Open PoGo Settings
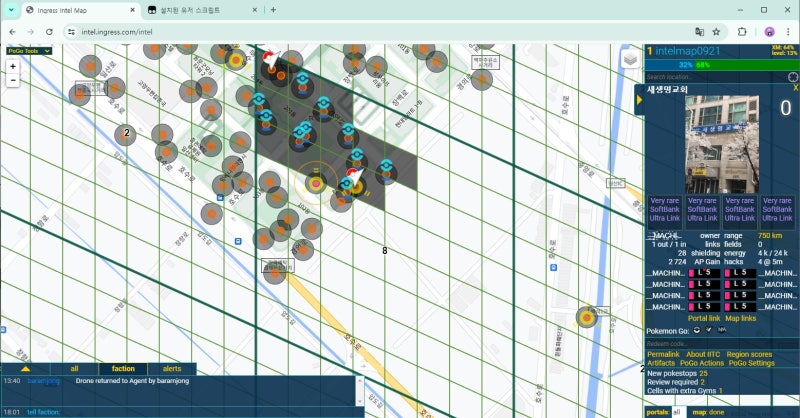This screenshot has height=418, width=800. 751,363
